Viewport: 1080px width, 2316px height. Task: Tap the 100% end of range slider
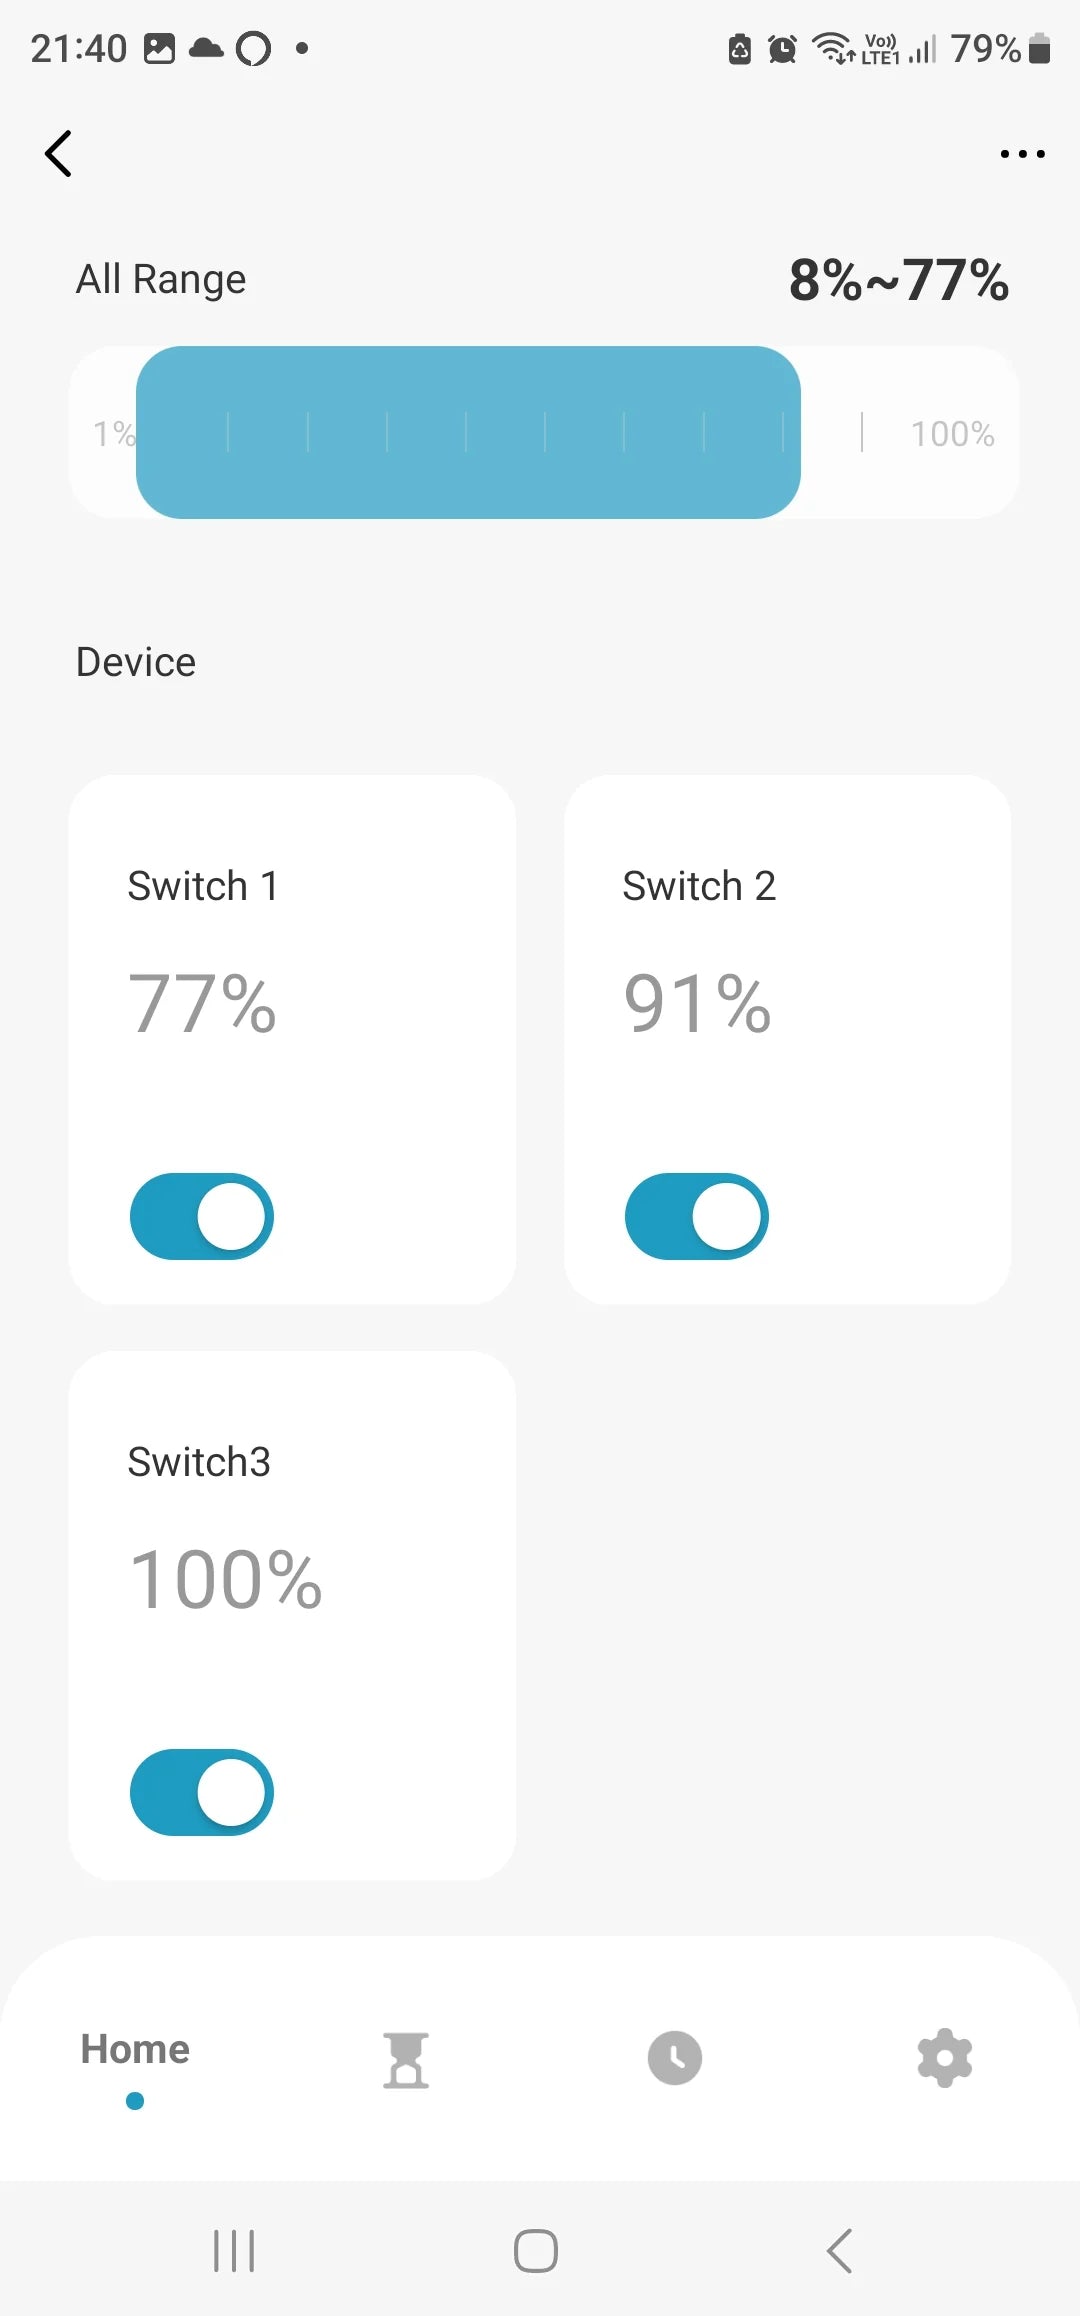click(x=952, y=434)
